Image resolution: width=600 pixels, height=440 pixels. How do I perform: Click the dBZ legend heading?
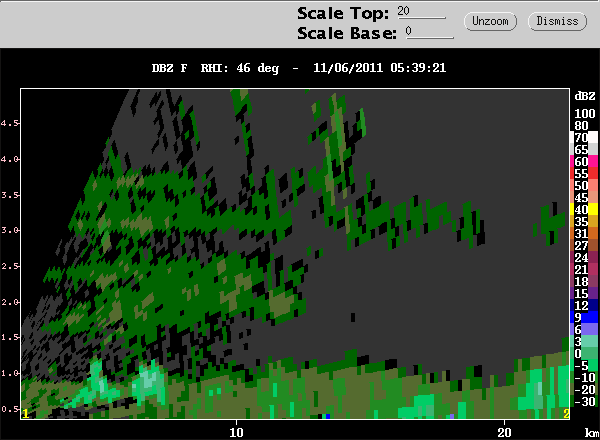tap(585, 96)
